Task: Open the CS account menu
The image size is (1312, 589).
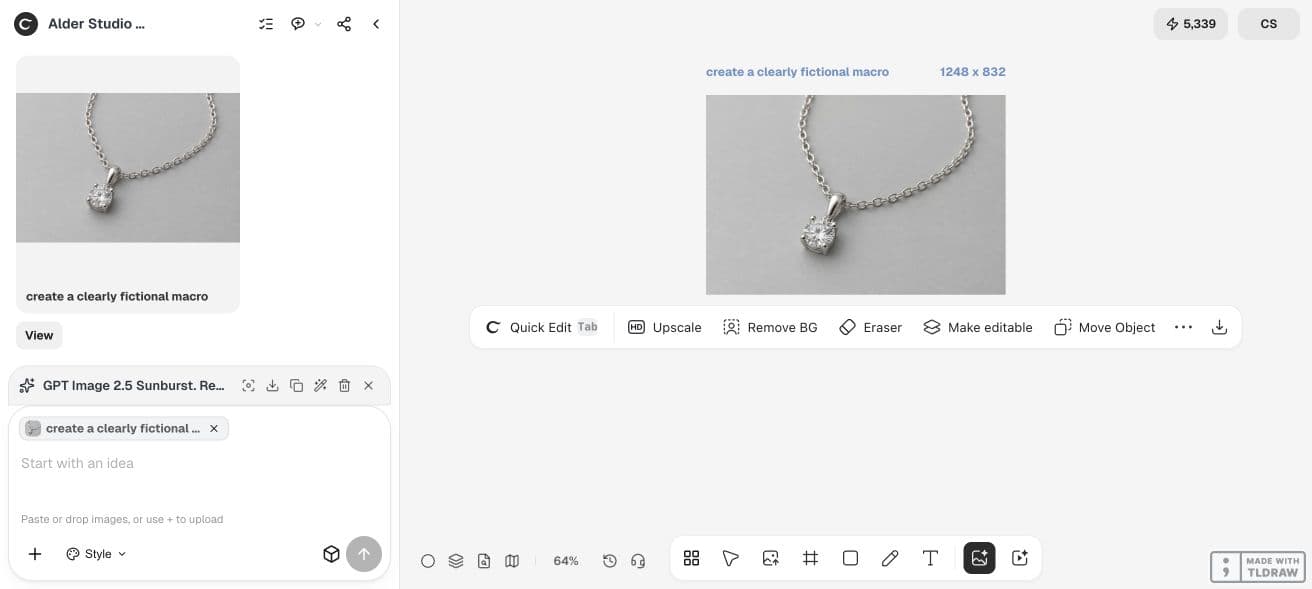Action: 1269,24
